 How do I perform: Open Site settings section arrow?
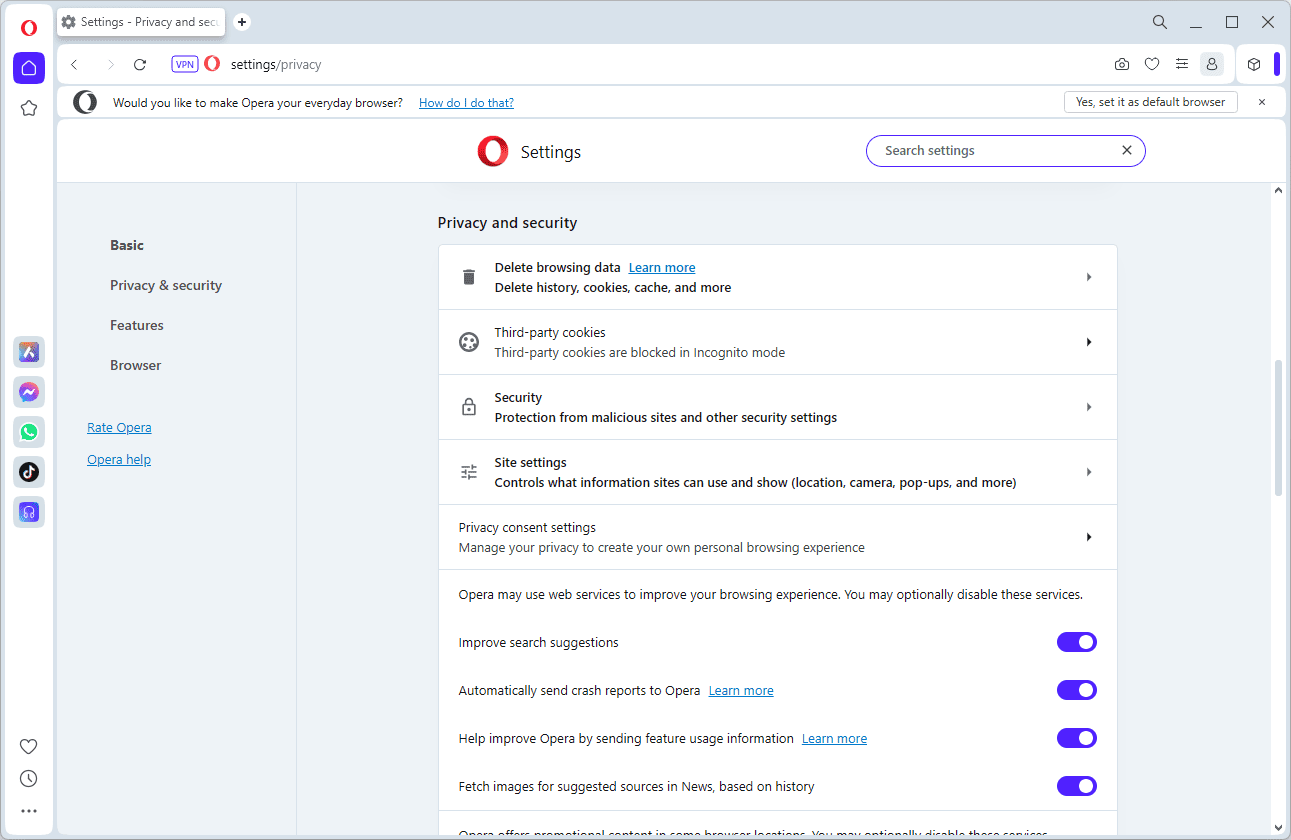coord(1088,472)
